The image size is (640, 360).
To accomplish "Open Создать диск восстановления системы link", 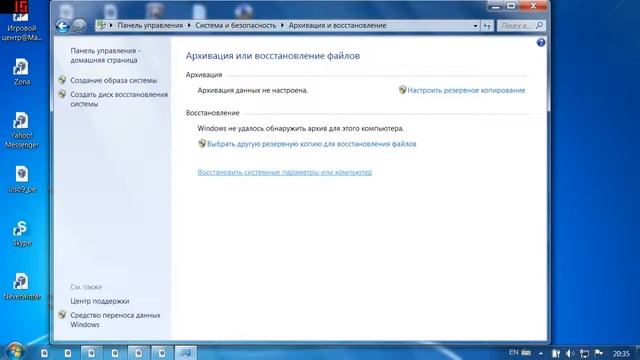I will (x=119, y=99).
